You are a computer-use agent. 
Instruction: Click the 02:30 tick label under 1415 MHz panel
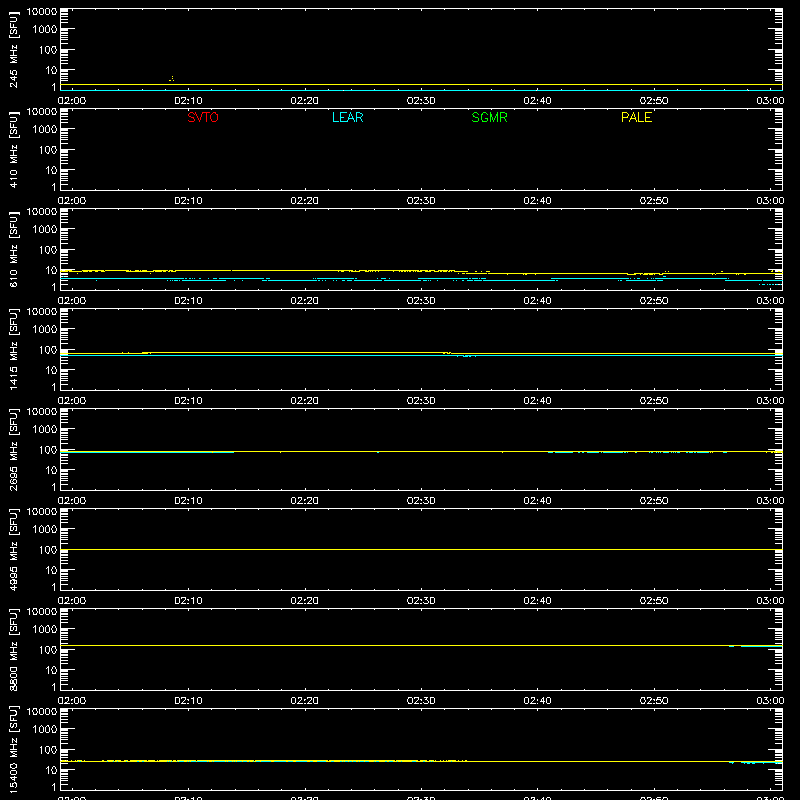click(421, 401)
